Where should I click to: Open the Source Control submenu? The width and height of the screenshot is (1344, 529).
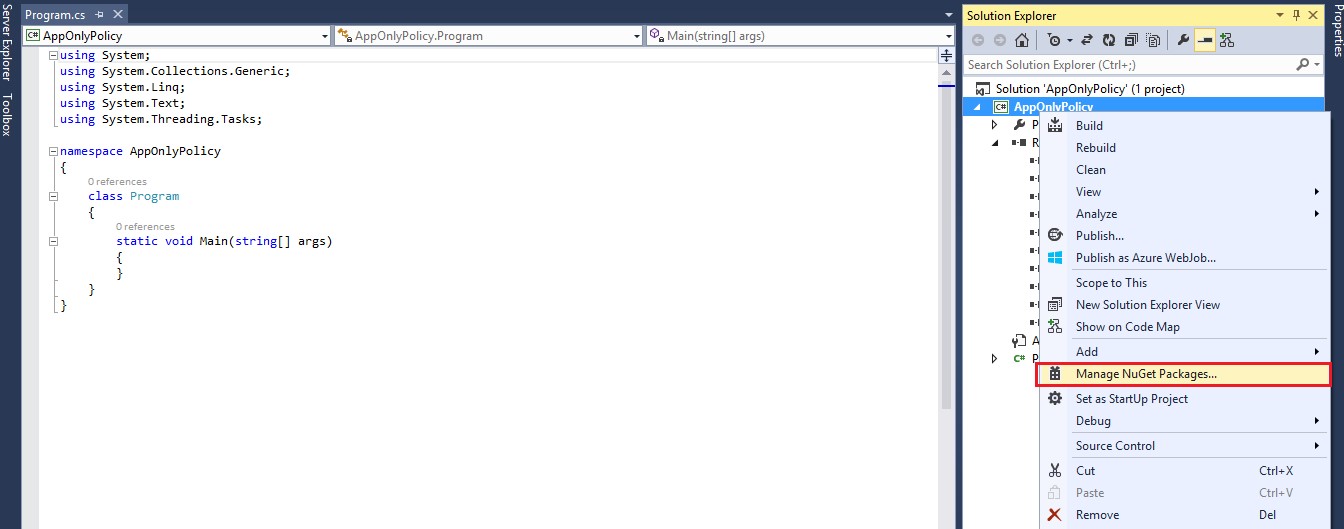coord(1184,446)
